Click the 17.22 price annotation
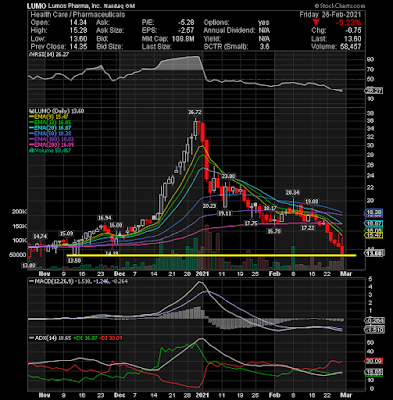This screenshot has width=393, height=400. click(x=308, y=228)
